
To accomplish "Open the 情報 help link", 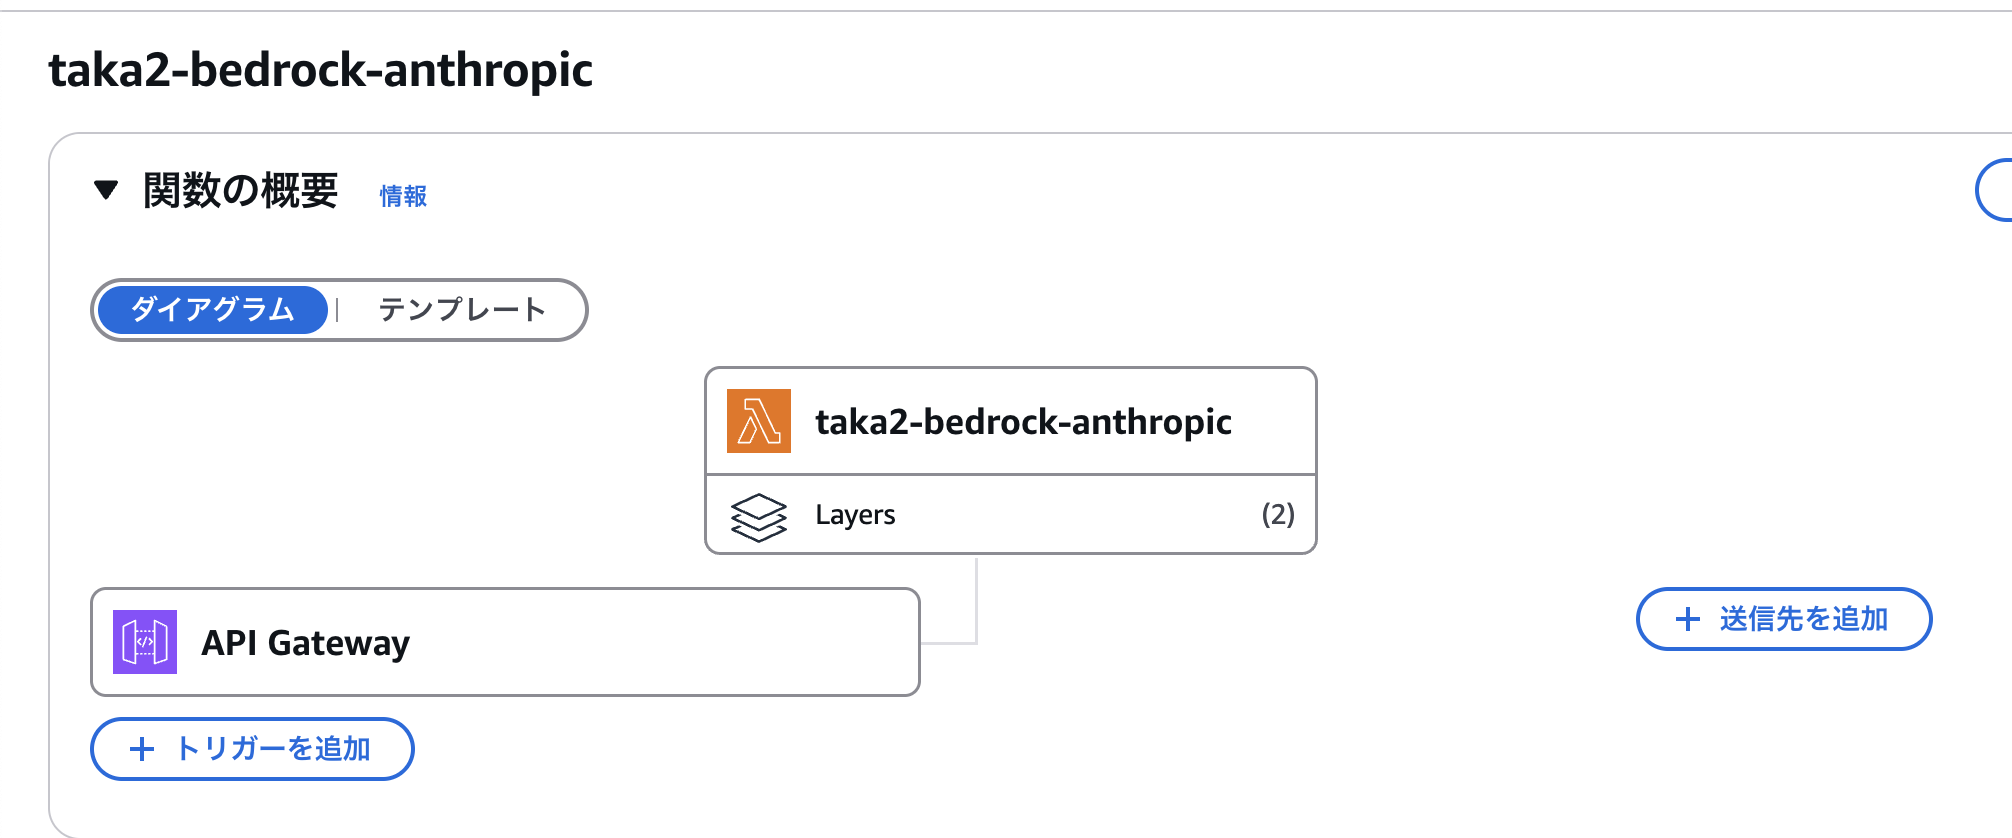I will point(402,196).
